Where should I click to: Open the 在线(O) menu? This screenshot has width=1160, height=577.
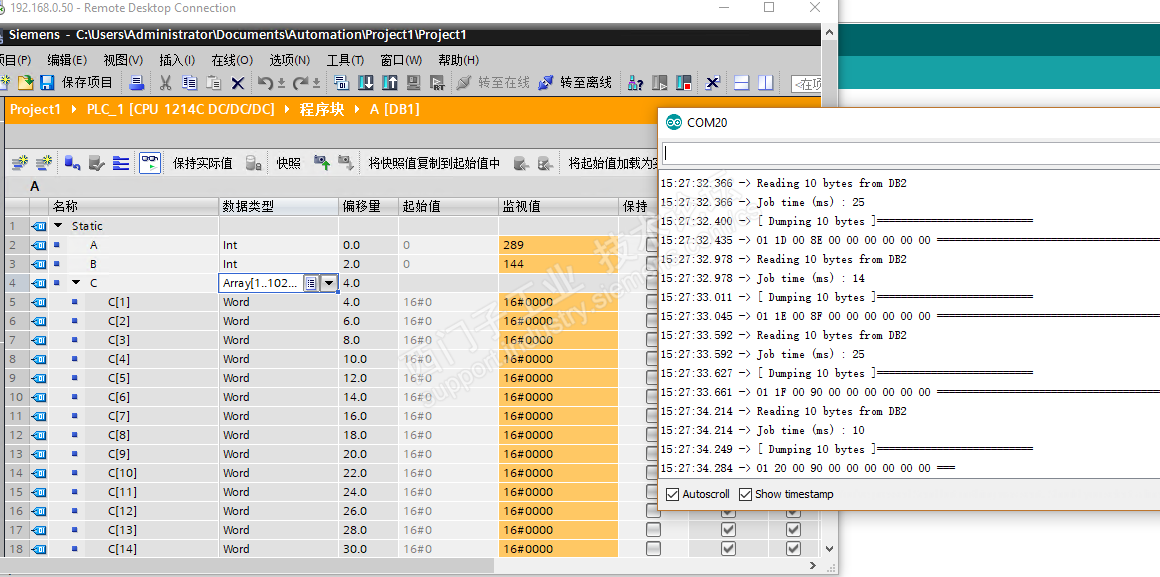click(232, 60)
